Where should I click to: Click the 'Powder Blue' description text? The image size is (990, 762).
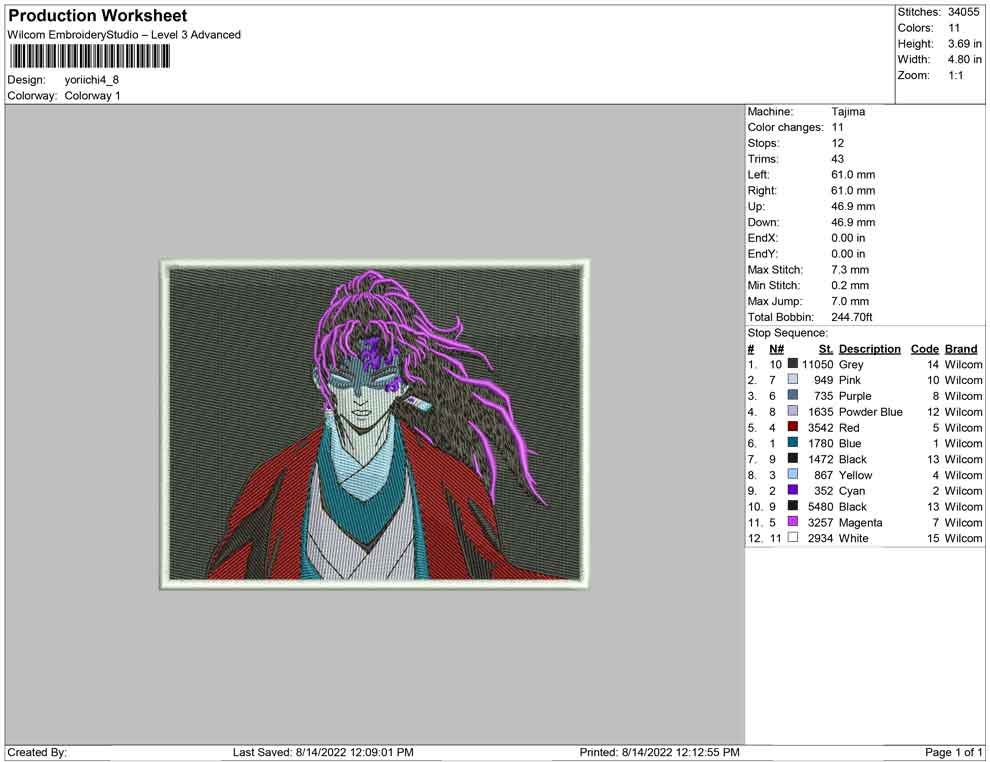871,412
